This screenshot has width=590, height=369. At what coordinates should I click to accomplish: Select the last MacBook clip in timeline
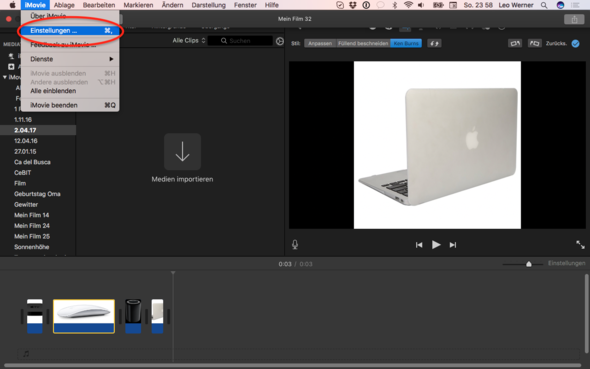pos(157,316)
